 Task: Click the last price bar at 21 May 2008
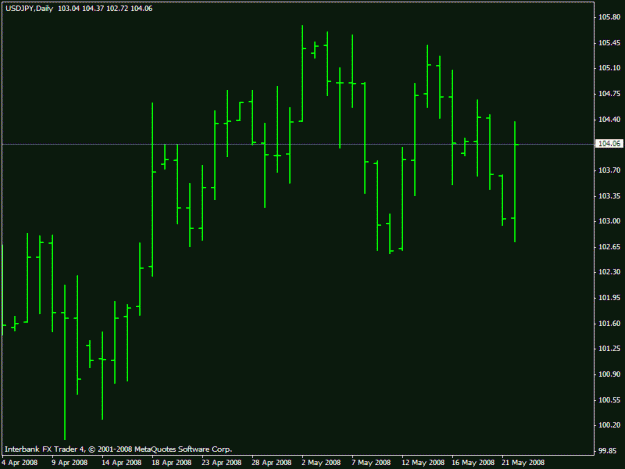pyautogui.click(x=515, y=181)
